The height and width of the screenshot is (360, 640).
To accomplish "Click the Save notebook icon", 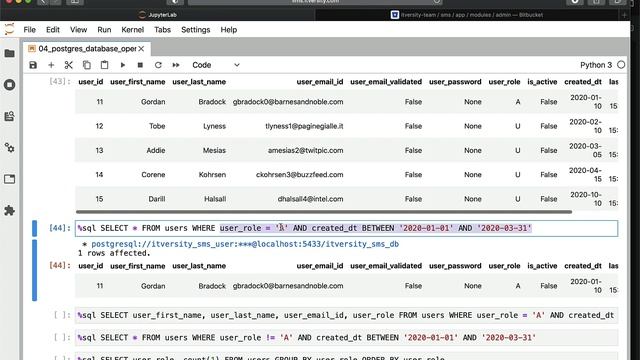I will (x=33, y=65).
